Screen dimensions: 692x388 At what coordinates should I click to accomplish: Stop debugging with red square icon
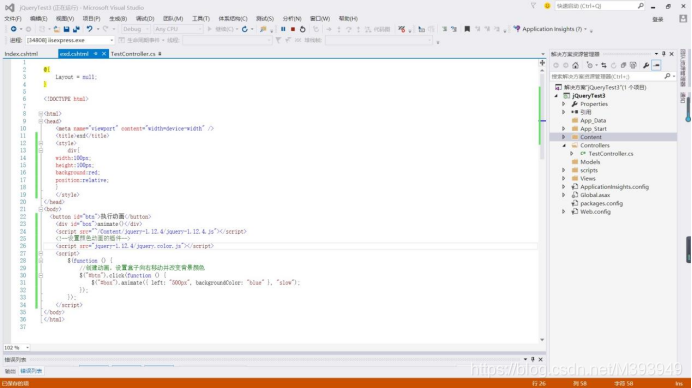[x=293, y=29]
